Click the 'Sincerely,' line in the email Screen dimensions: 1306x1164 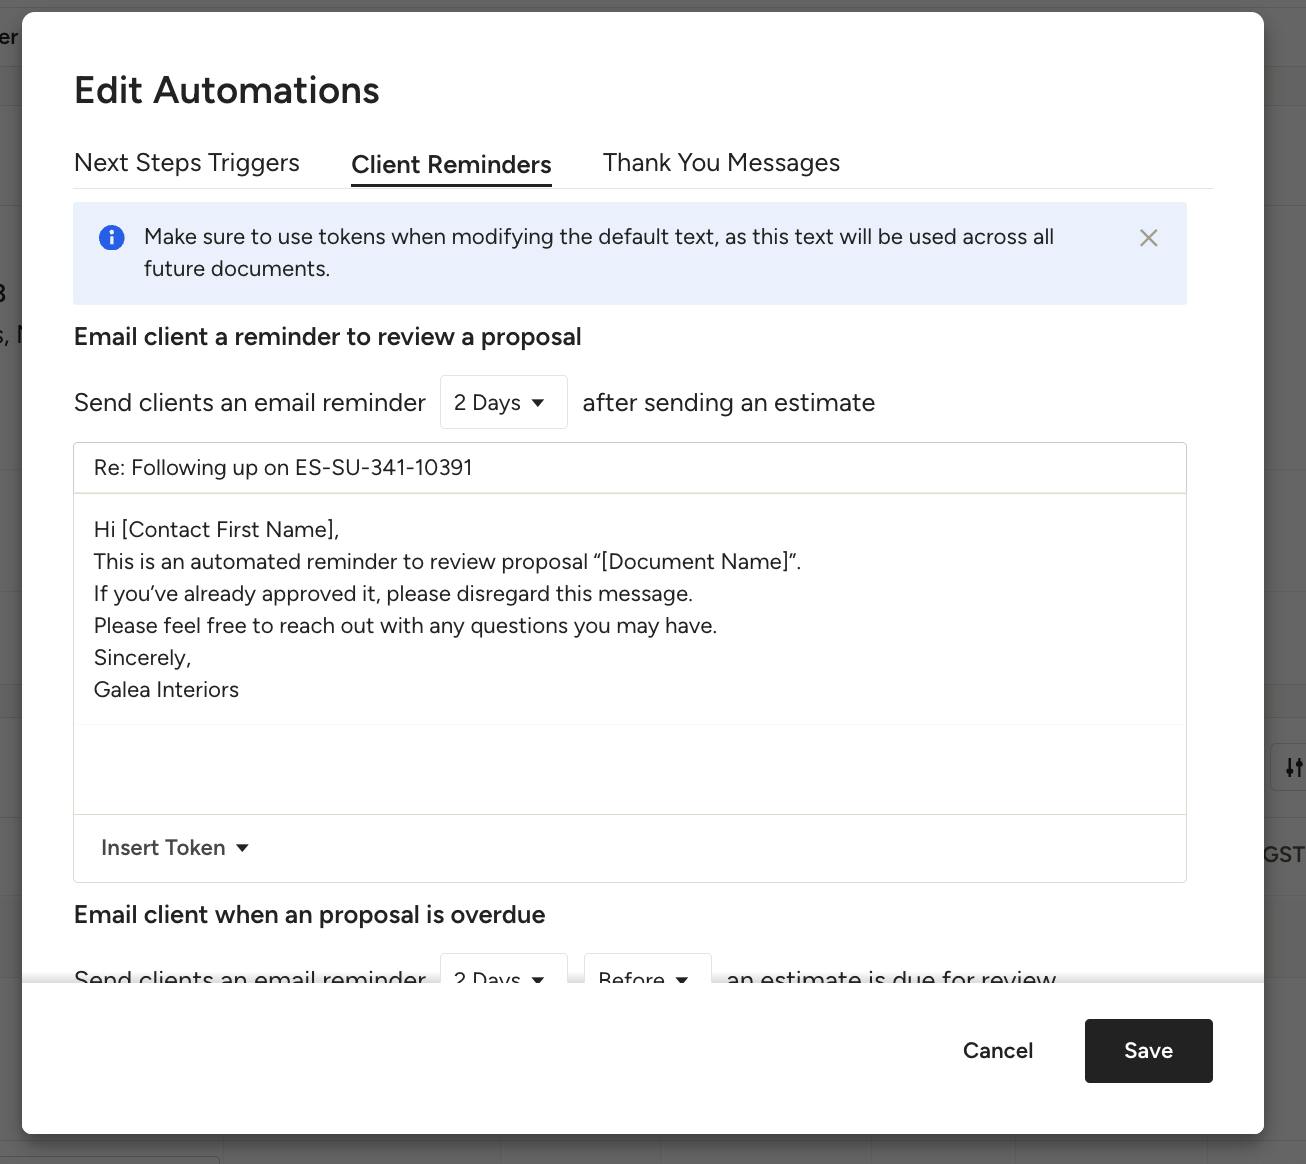(x=142, y=658)
